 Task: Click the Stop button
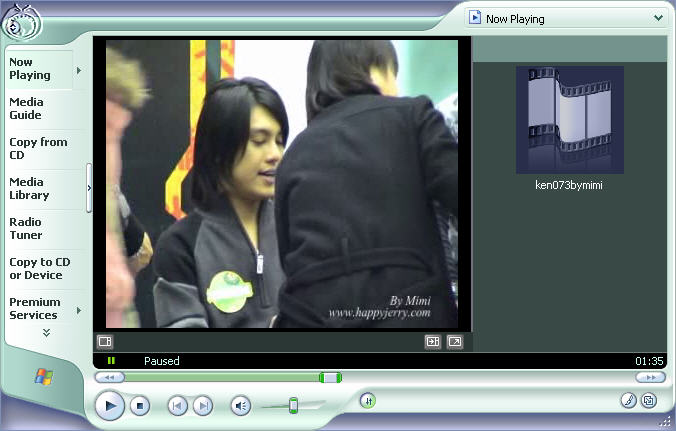[140, 406]
